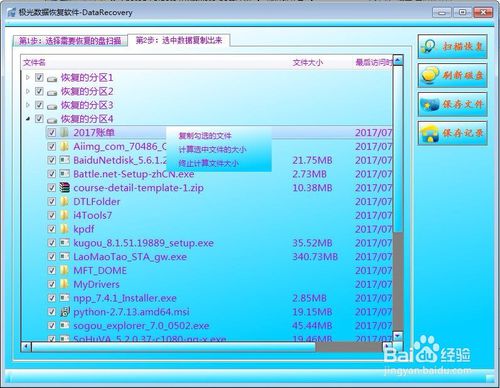Click the 文件名 column header
This screenshot has height=388, width=500.
[35, 62]
